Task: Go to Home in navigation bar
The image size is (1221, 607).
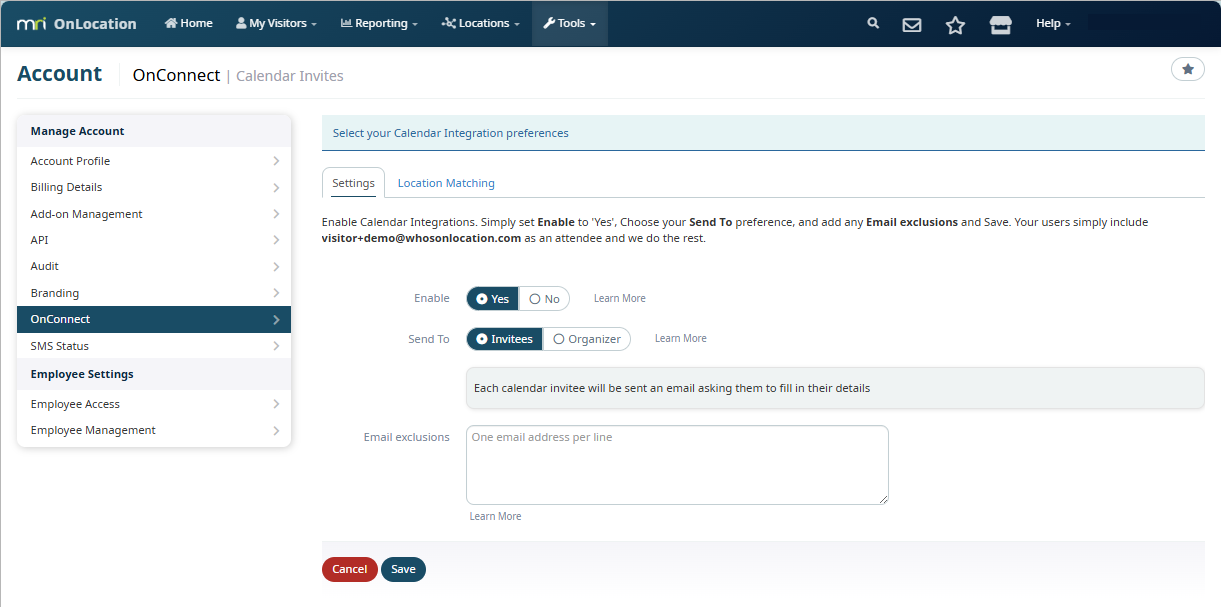Action: (x=188, y=23)
